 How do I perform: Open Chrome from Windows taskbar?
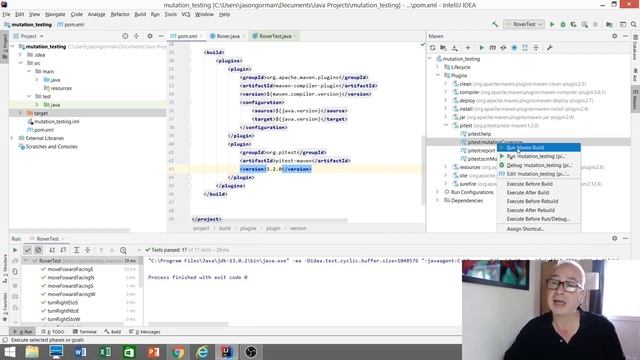(178, 352)
